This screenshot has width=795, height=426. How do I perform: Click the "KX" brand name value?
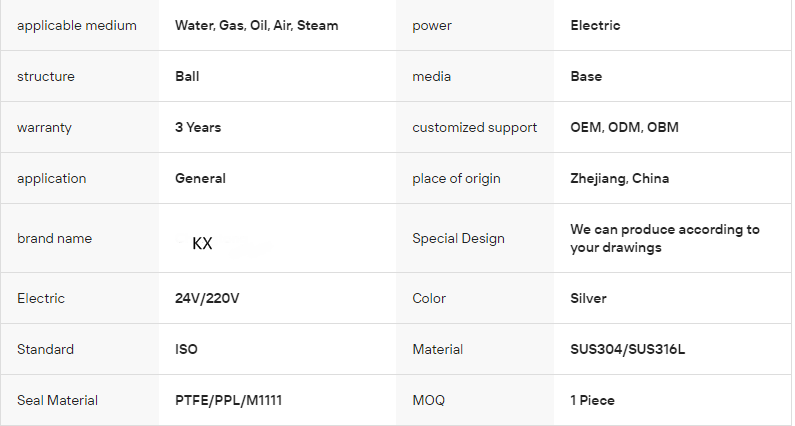(202, 243)
